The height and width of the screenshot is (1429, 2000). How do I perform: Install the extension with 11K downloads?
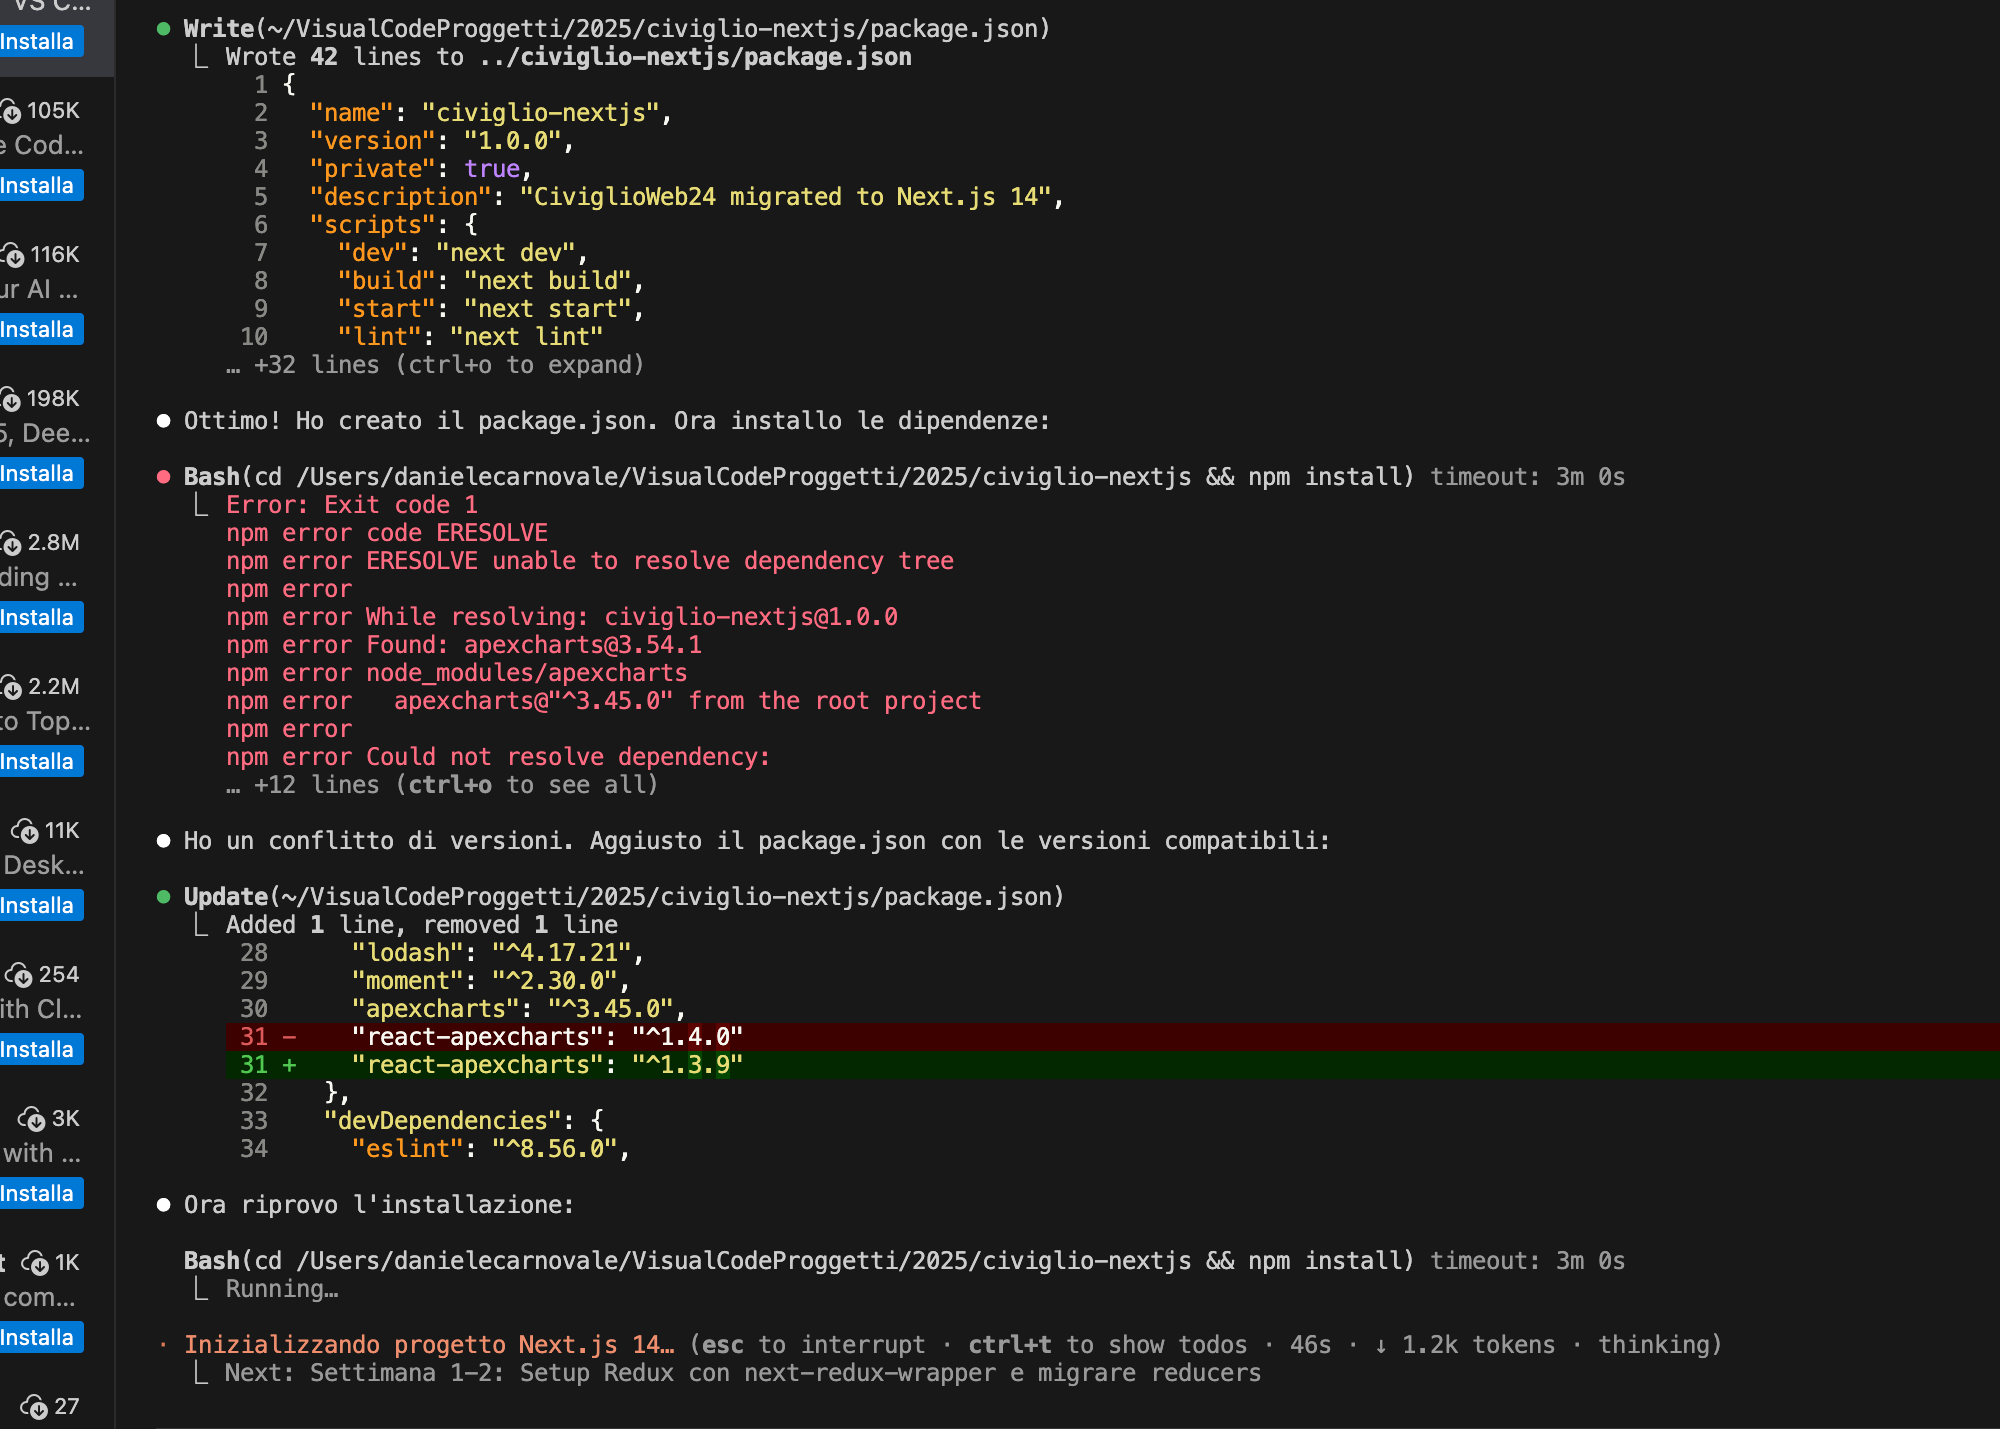coord(38,906)
